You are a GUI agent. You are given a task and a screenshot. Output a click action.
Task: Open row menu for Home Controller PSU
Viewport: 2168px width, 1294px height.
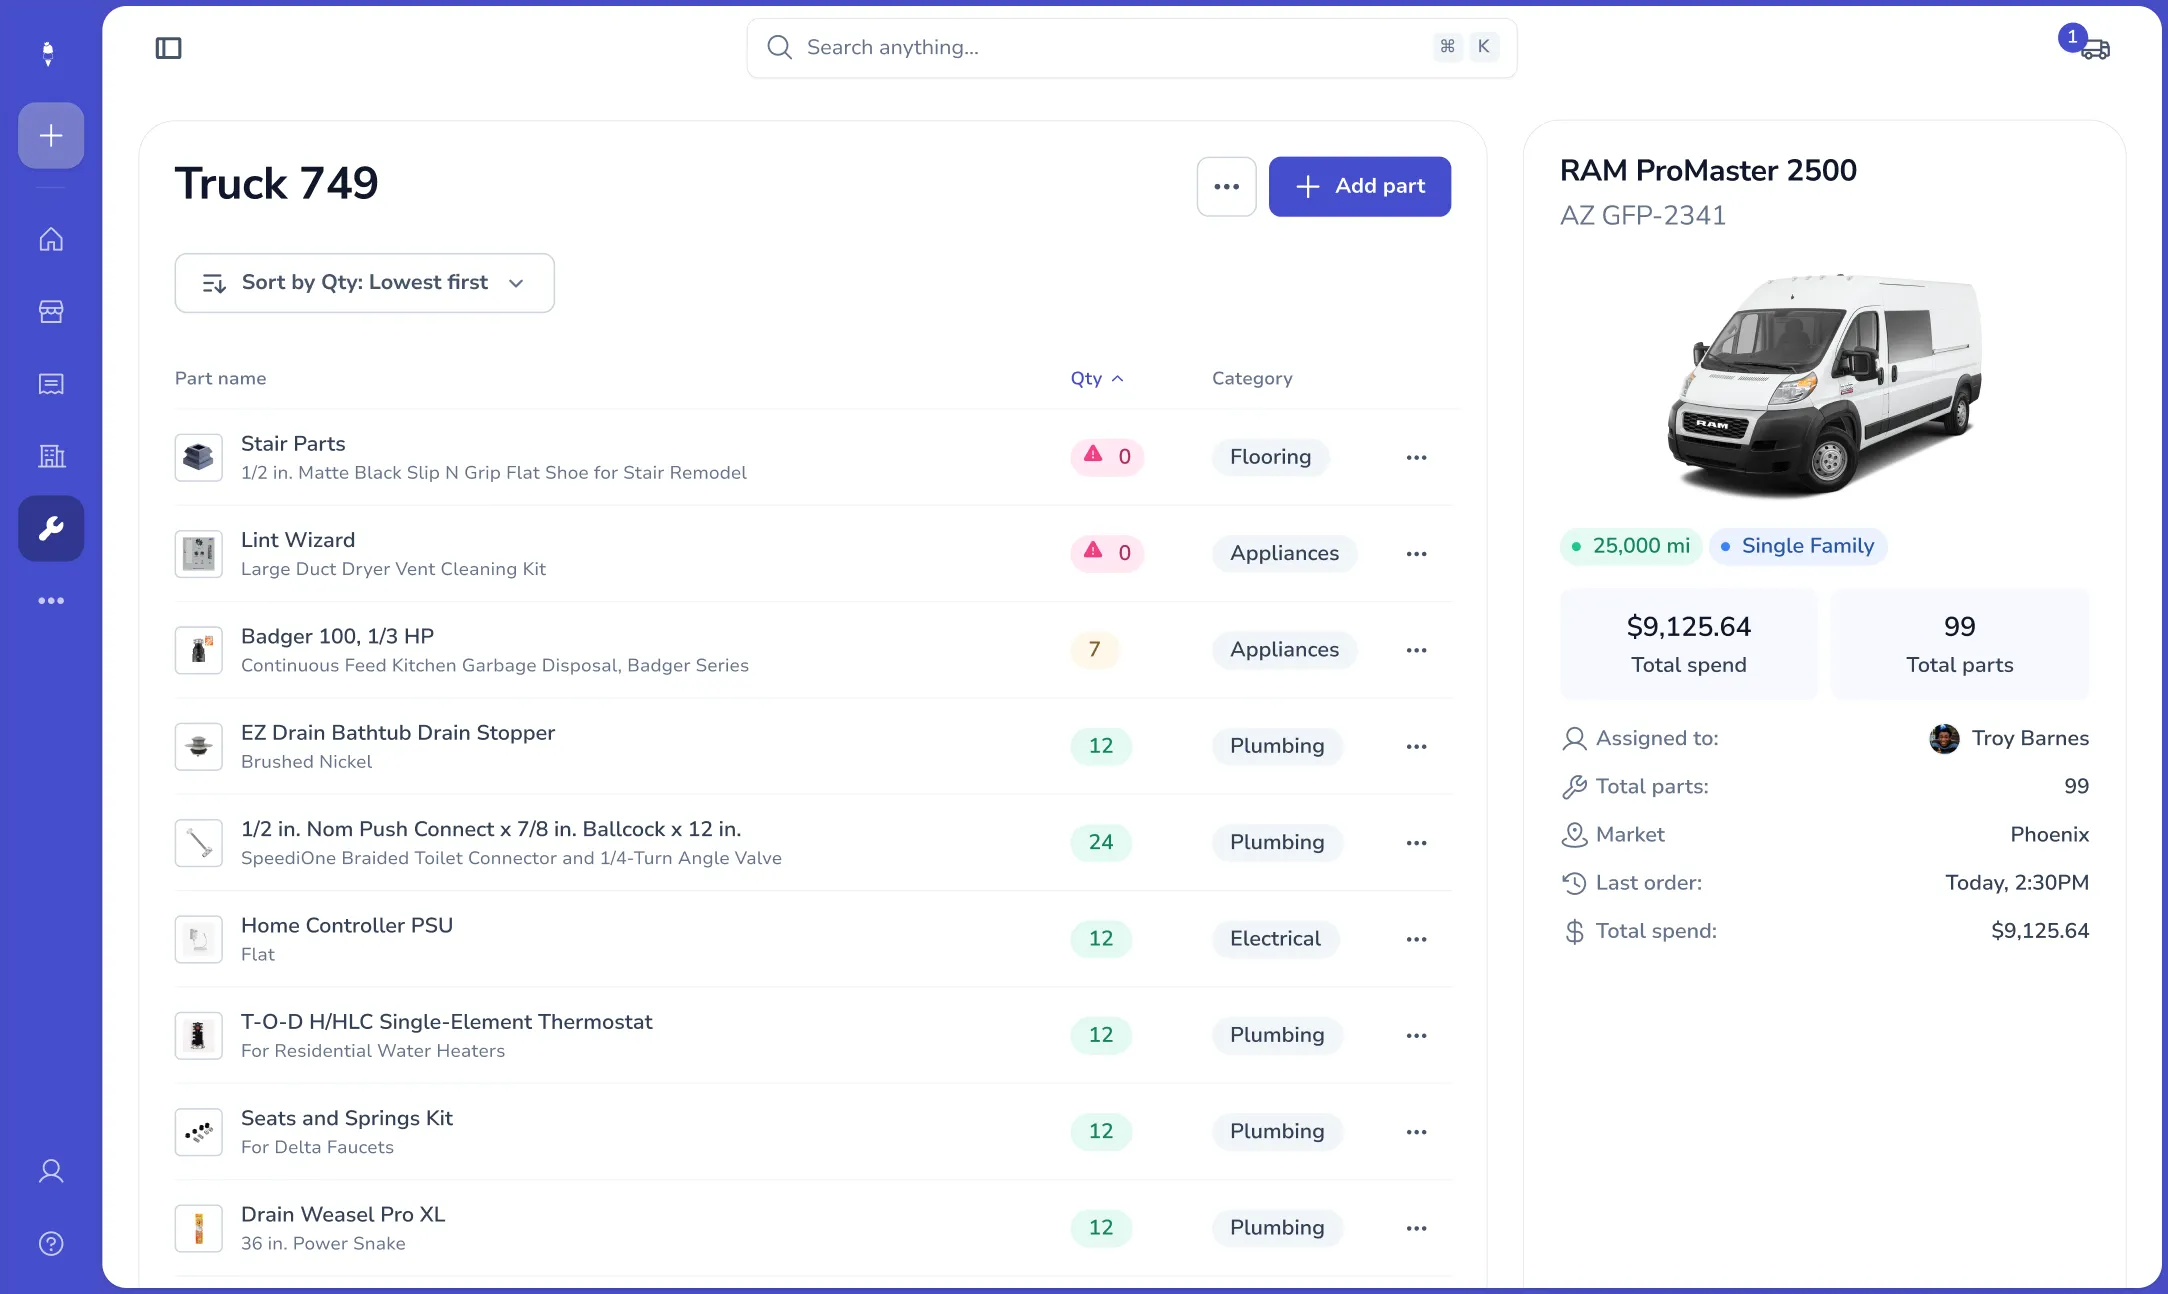pyautogui.click(x=1416, y=939)
